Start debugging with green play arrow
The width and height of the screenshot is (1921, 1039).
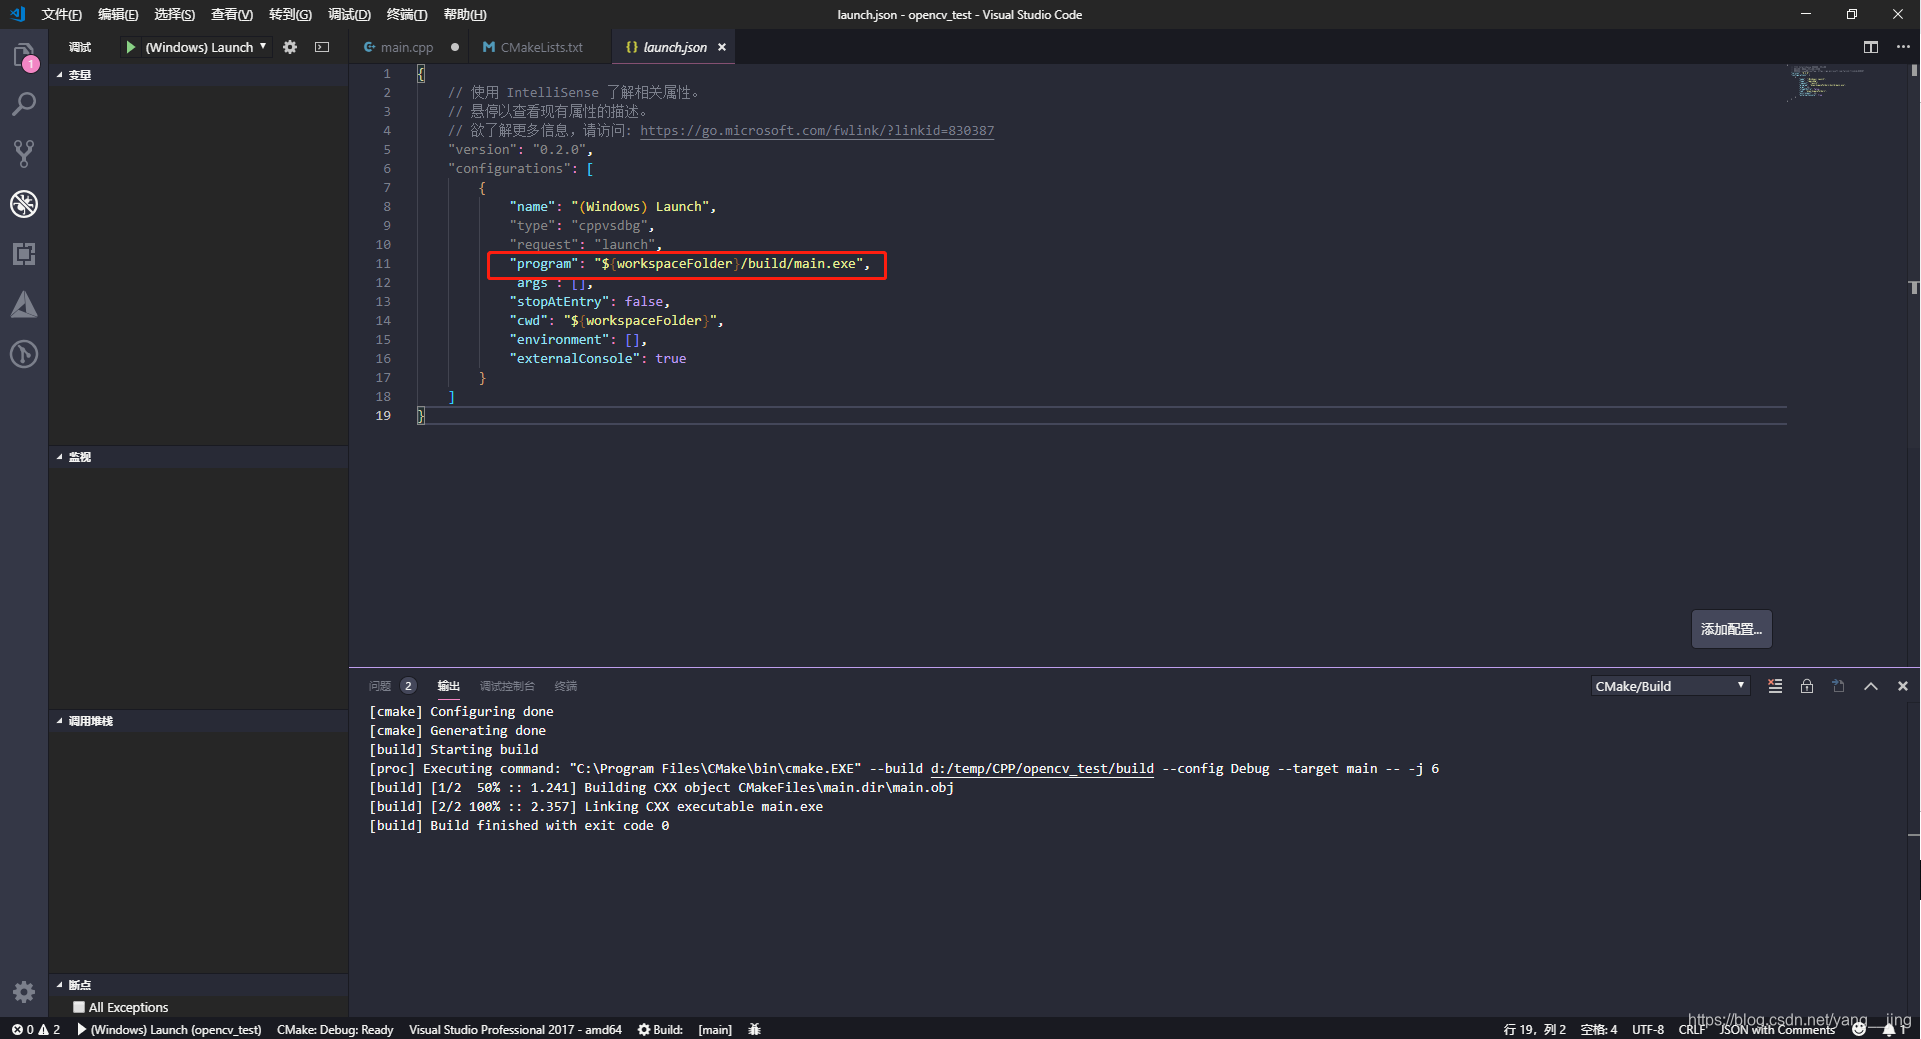click(130, 47)
